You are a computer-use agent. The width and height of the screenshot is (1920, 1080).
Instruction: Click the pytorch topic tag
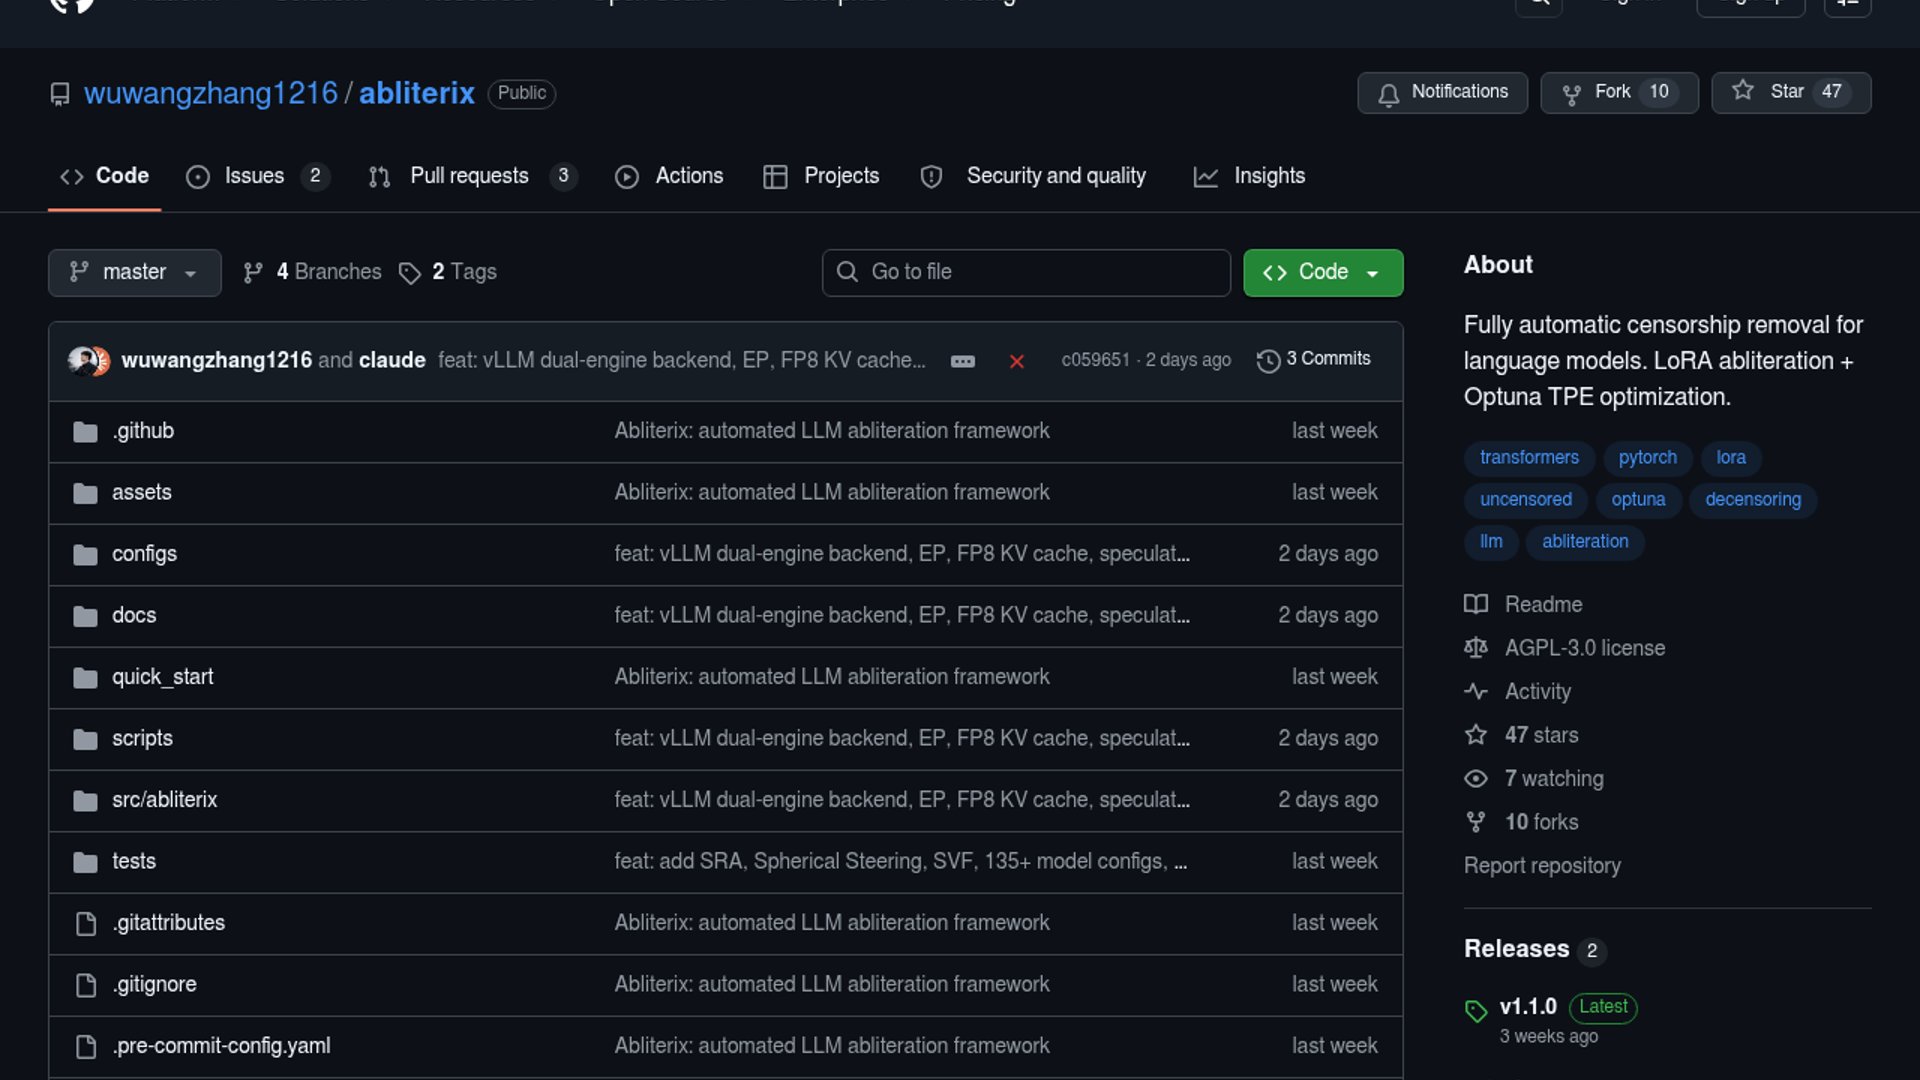tap(1647, 457)
